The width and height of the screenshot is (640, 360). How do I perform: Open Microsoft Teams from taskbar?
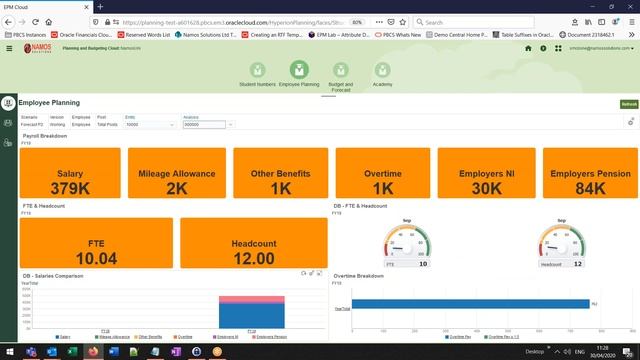(31, 351)
